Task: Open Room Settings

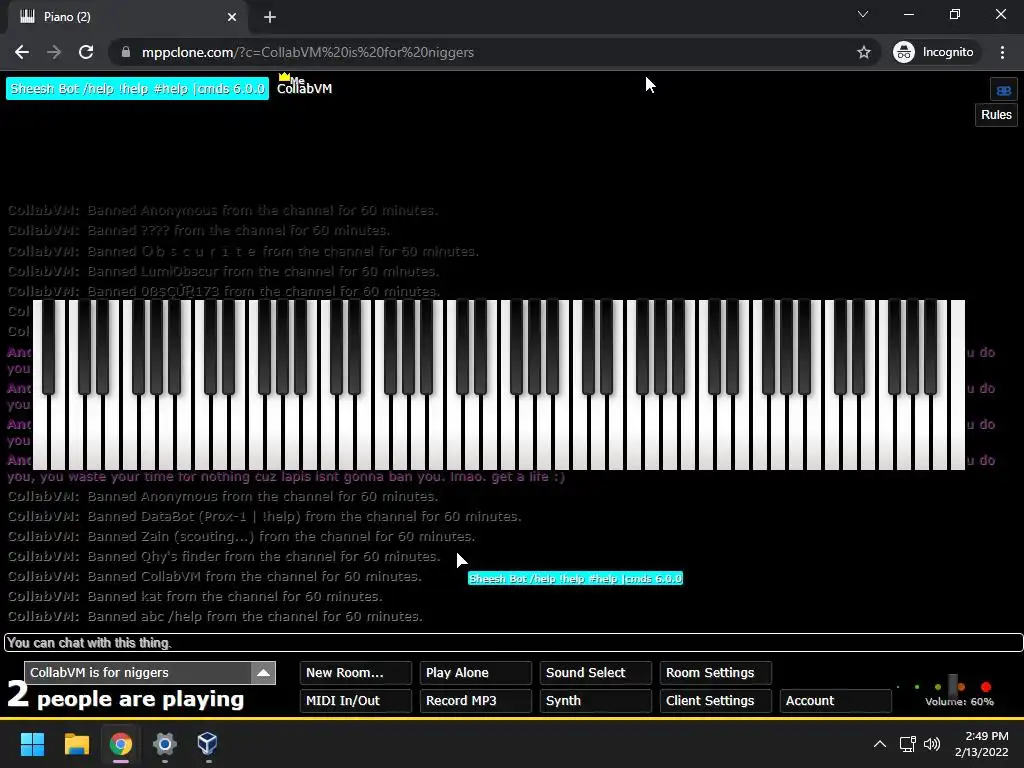Action: point(716,673)
